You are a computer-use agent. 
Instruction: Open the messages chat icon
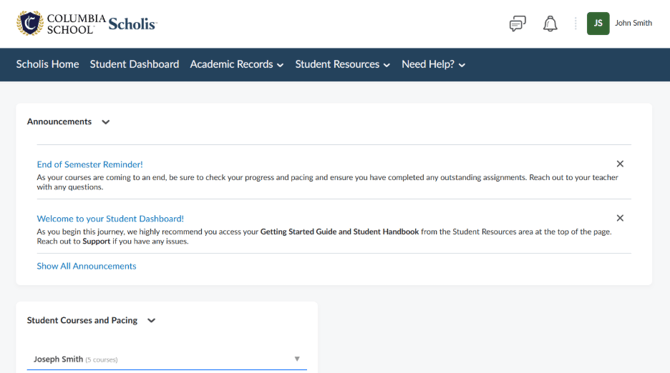(517, 23)
